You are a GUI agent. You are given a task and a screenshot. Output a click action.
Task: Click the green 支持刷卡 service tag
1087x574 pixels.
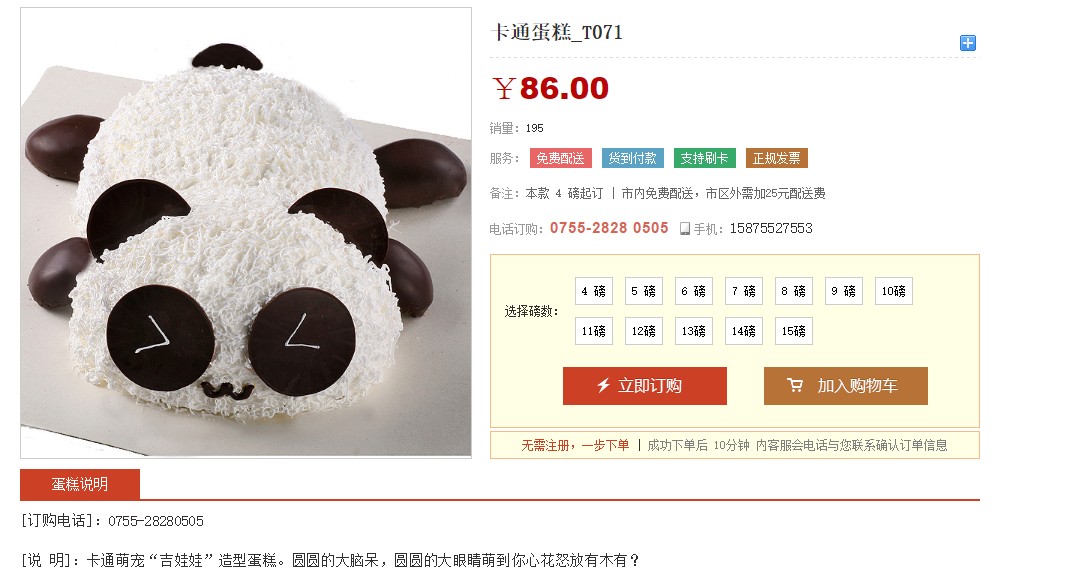pyautogui.click(x=705, y=158)
